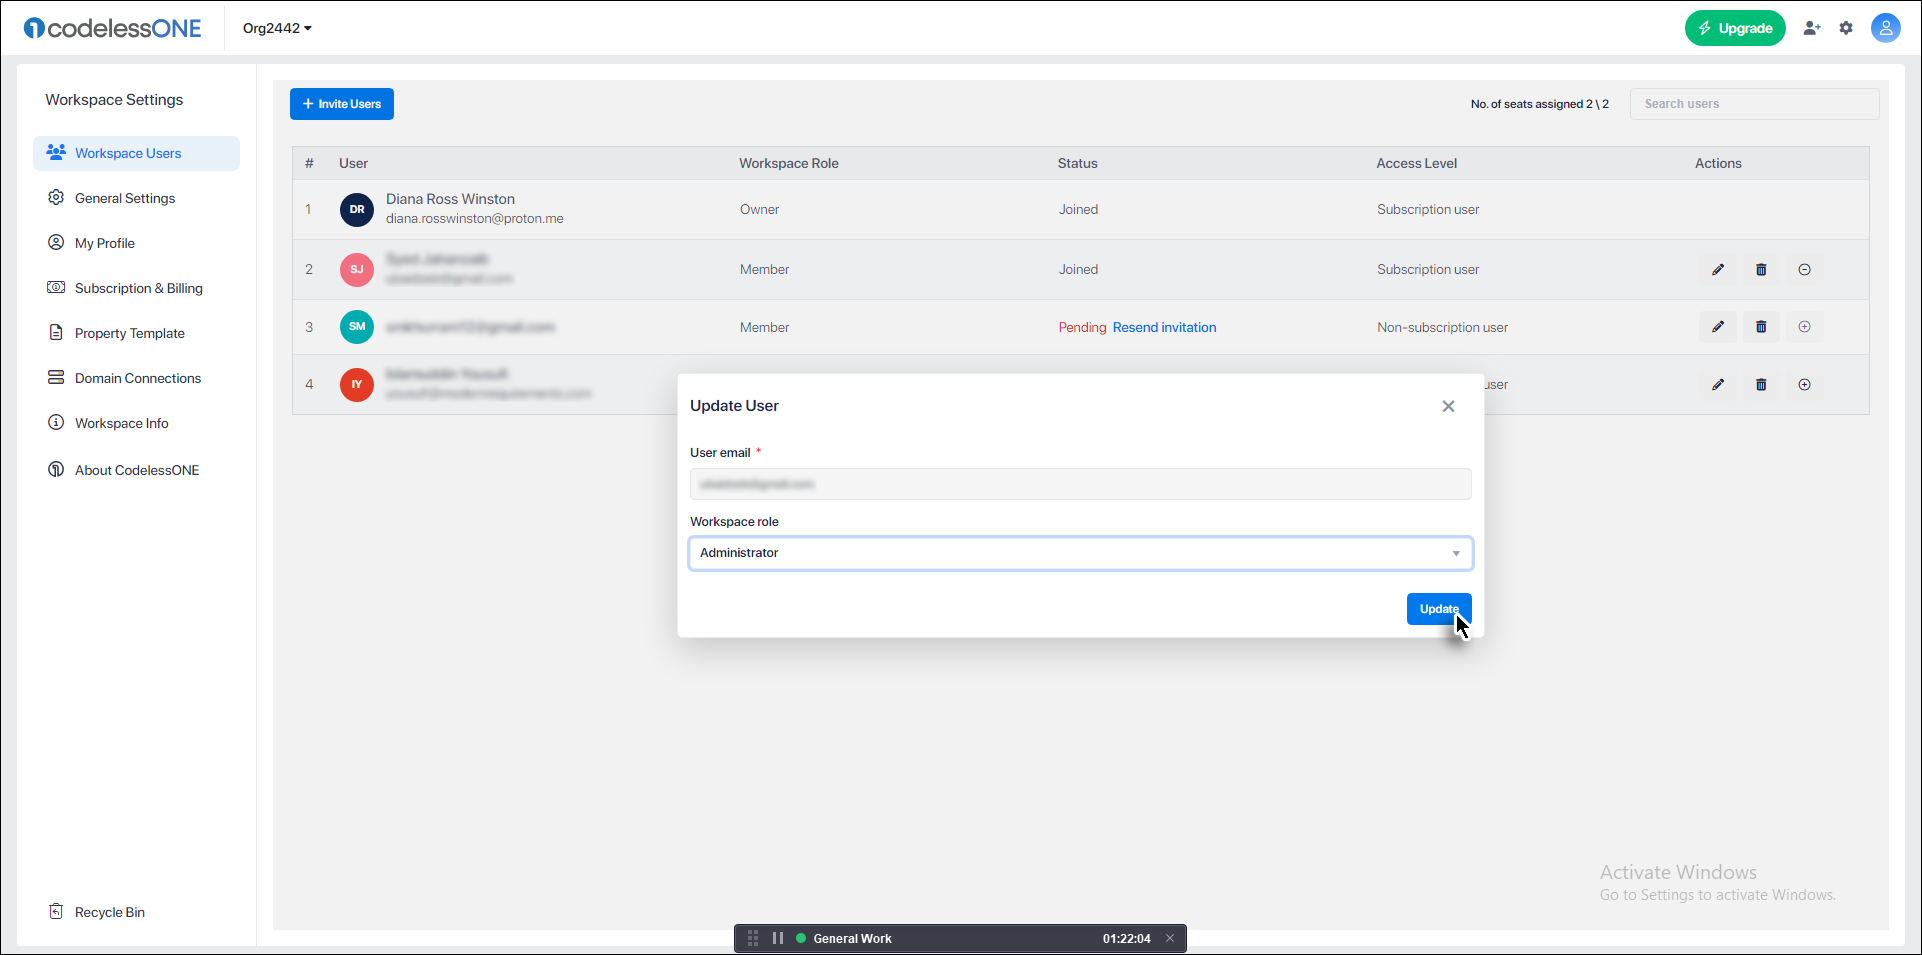Edit the second workspace user's details

pos(1718,269)
